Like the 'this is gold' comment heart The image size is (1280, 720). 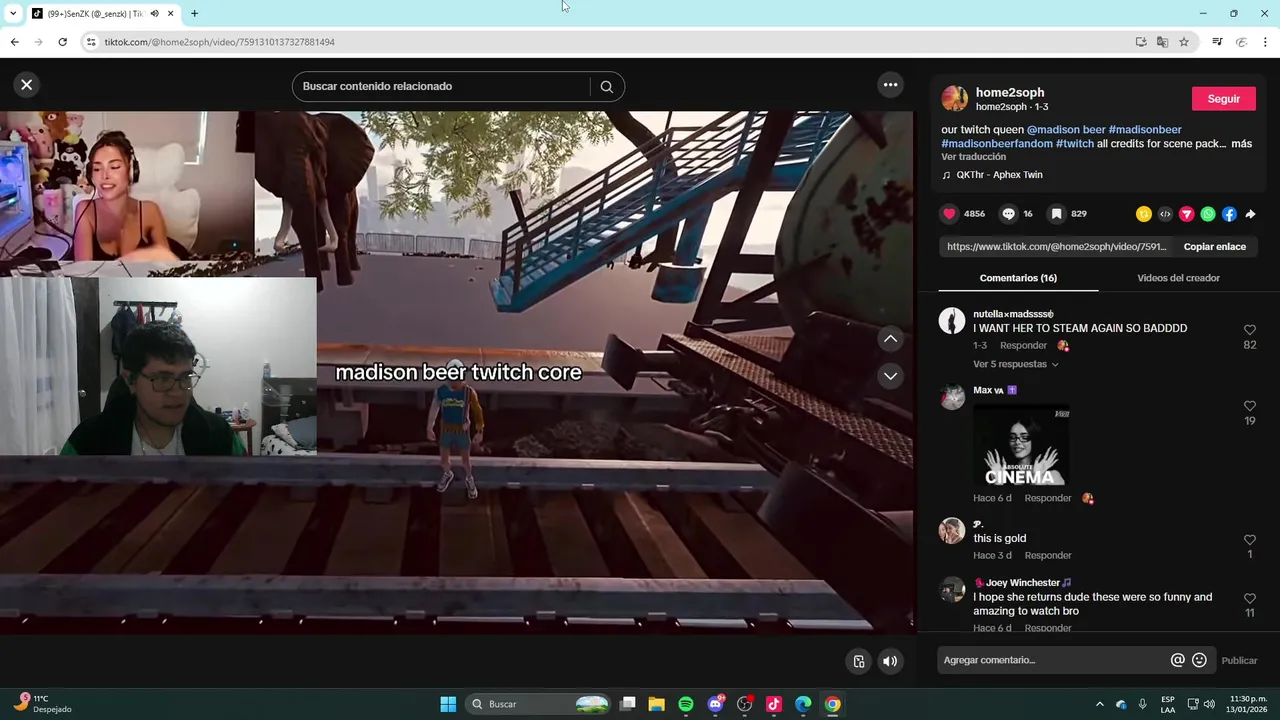(1250, 540)
